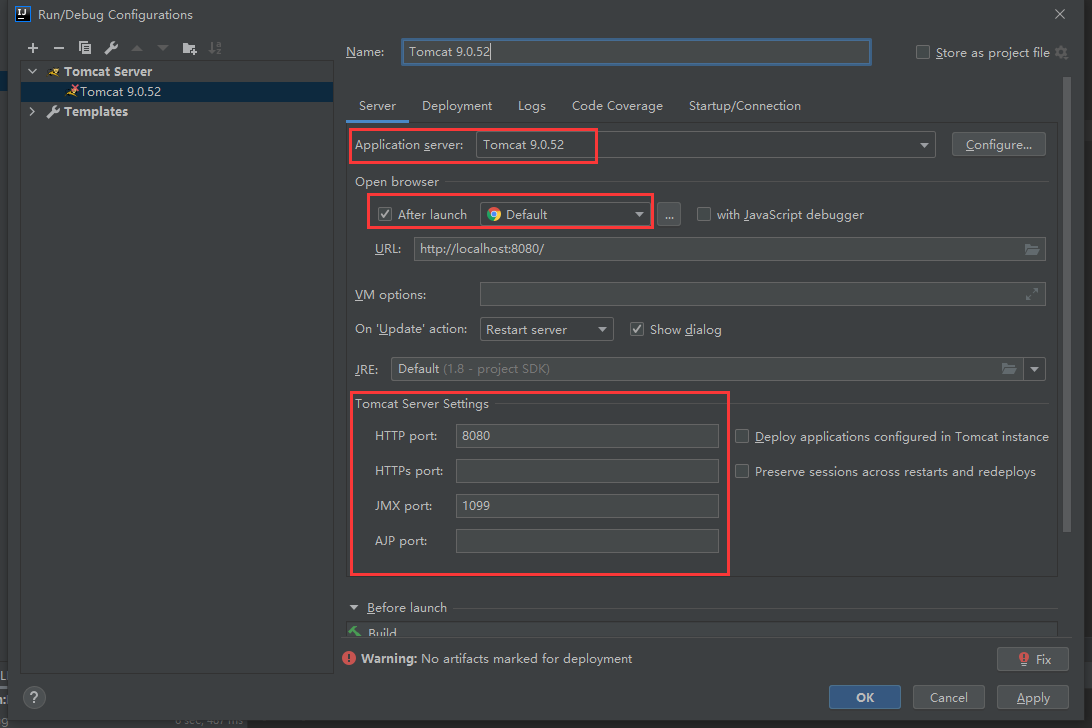Close the Run/Debug Configurations dialog
Screen dimensions: 1092x728
(1060, 14)
